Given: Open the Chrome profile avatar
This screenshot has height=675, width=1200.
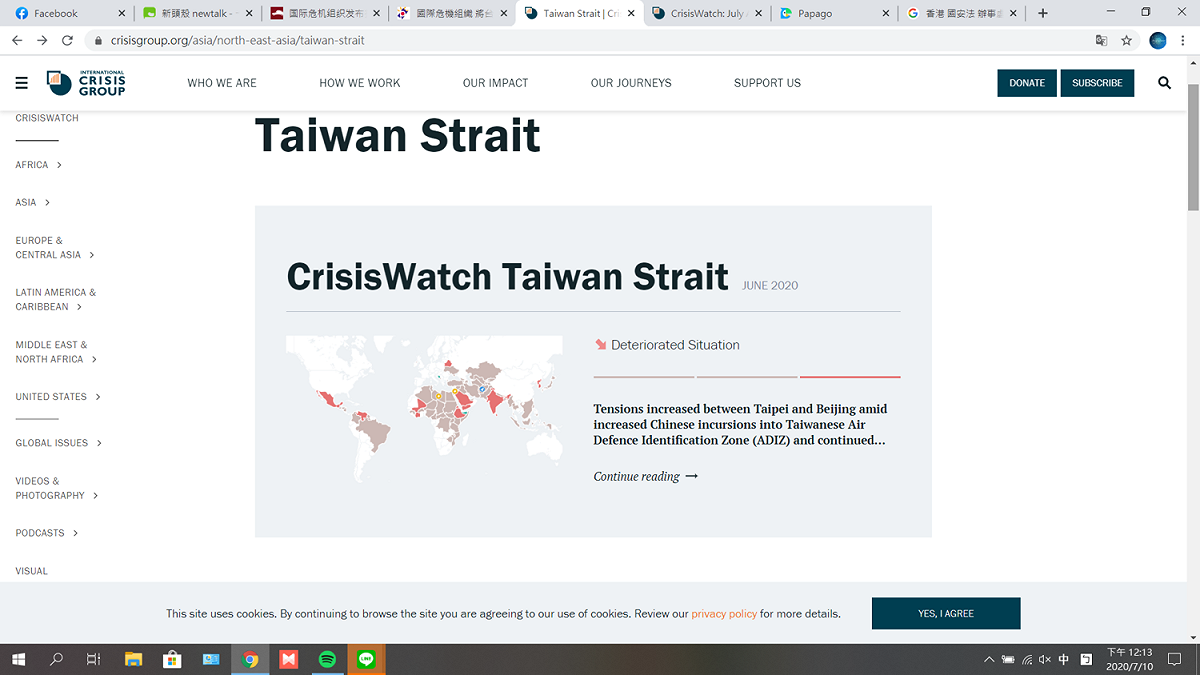Looking at the screenshot, I should 1158,40.
